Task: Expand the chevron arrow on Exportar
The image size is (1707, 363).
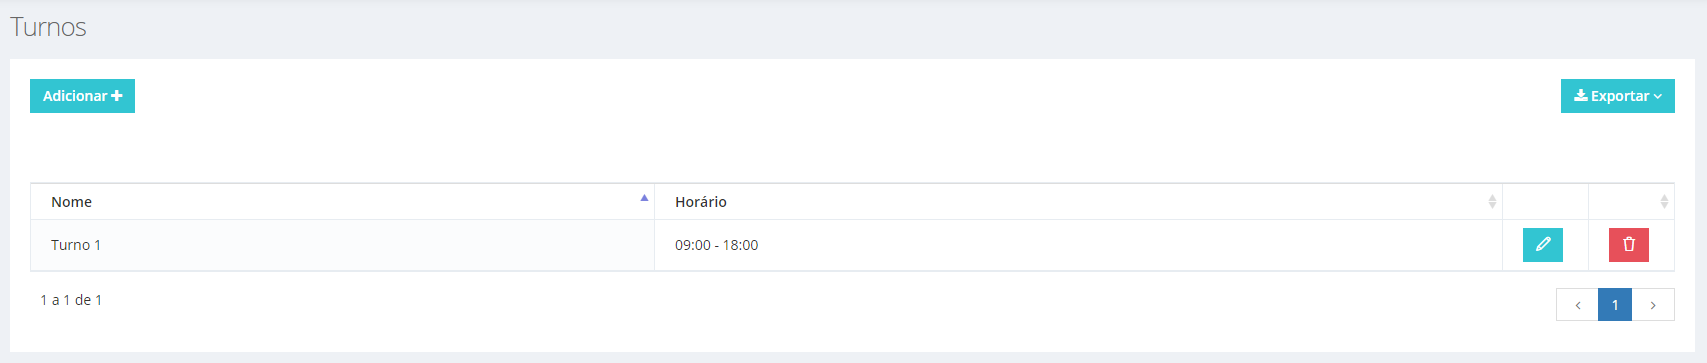Action: pos(1657,97)
